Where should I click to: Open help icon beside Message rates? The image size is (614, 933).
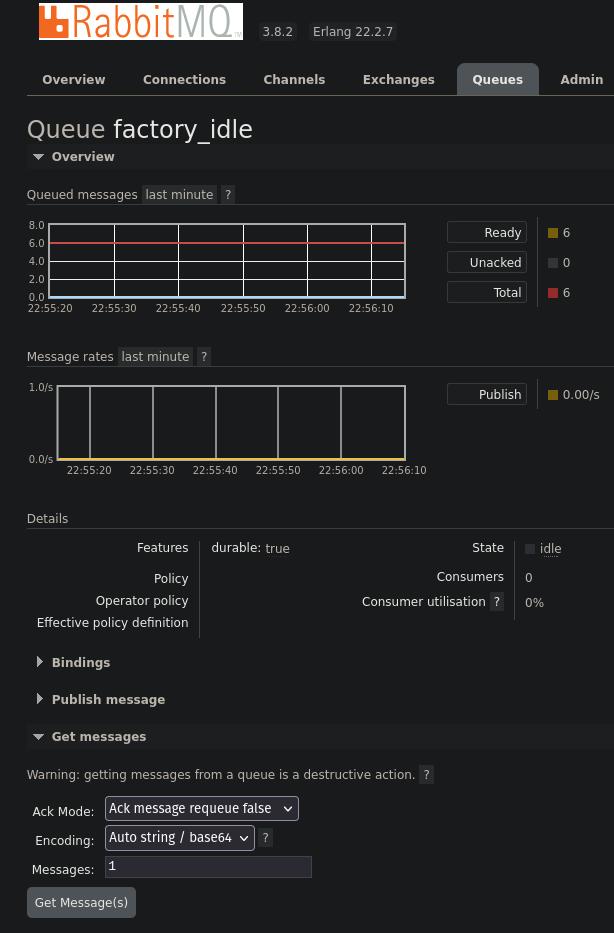204,356
